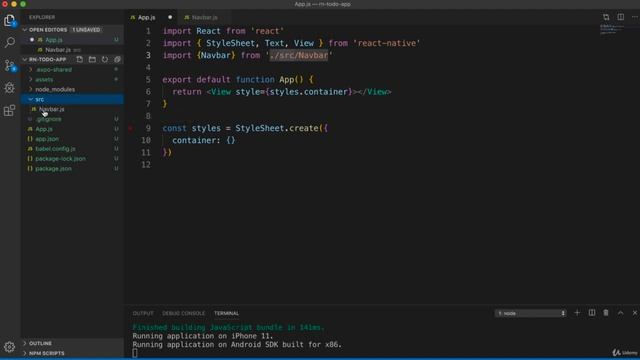Open the .gitignore file
Screen dimensions: 640x360
[x=49, y=119]
